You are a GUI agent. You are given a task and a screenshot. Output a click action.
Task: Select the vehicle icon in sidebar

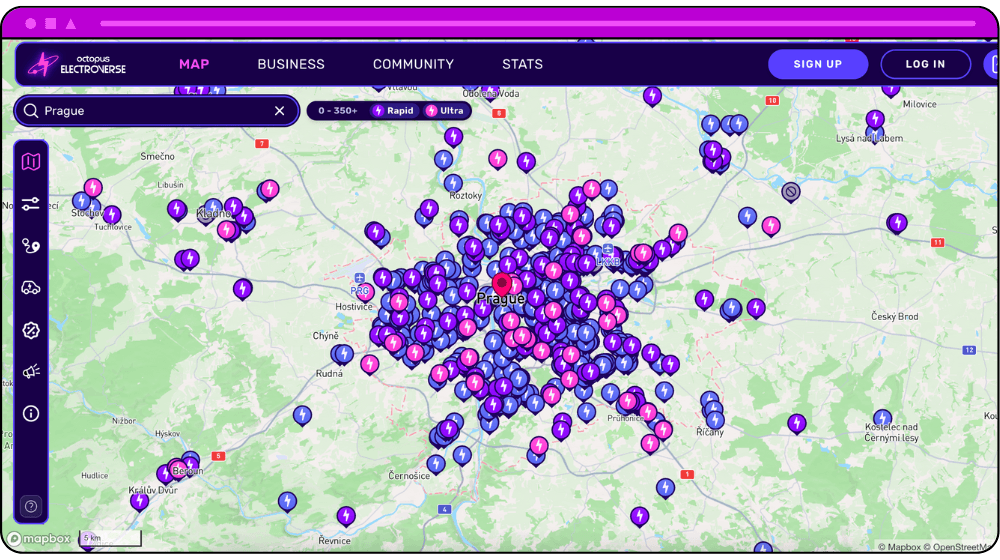tap(31, 288)
